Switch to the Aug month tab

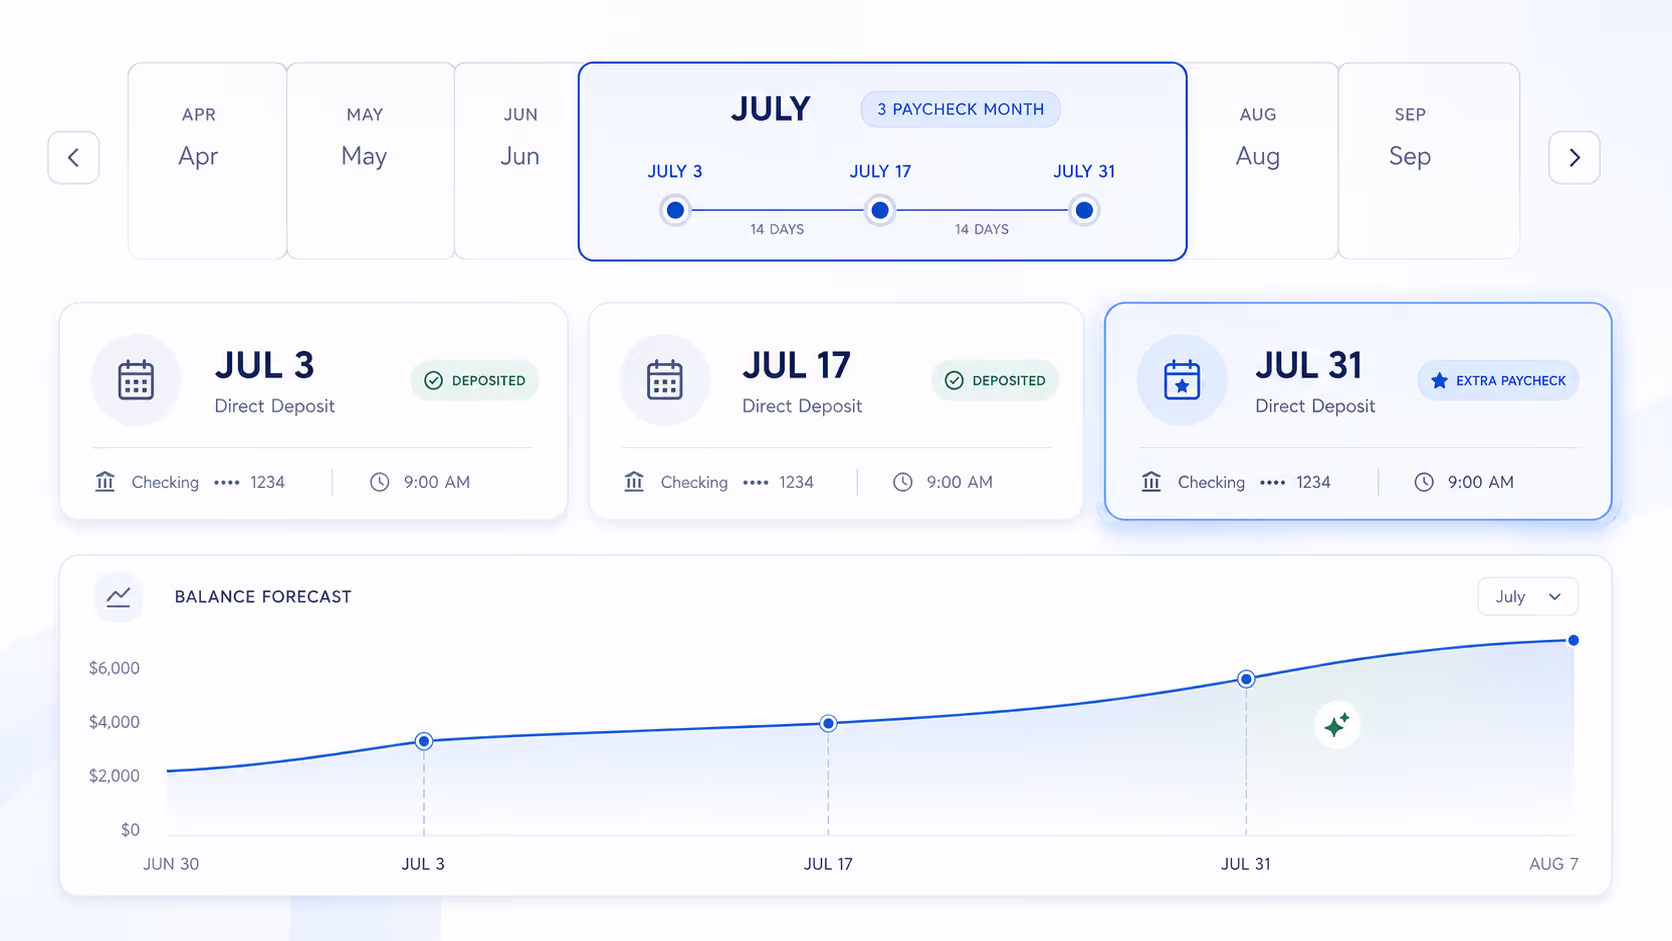[1262, 161]
